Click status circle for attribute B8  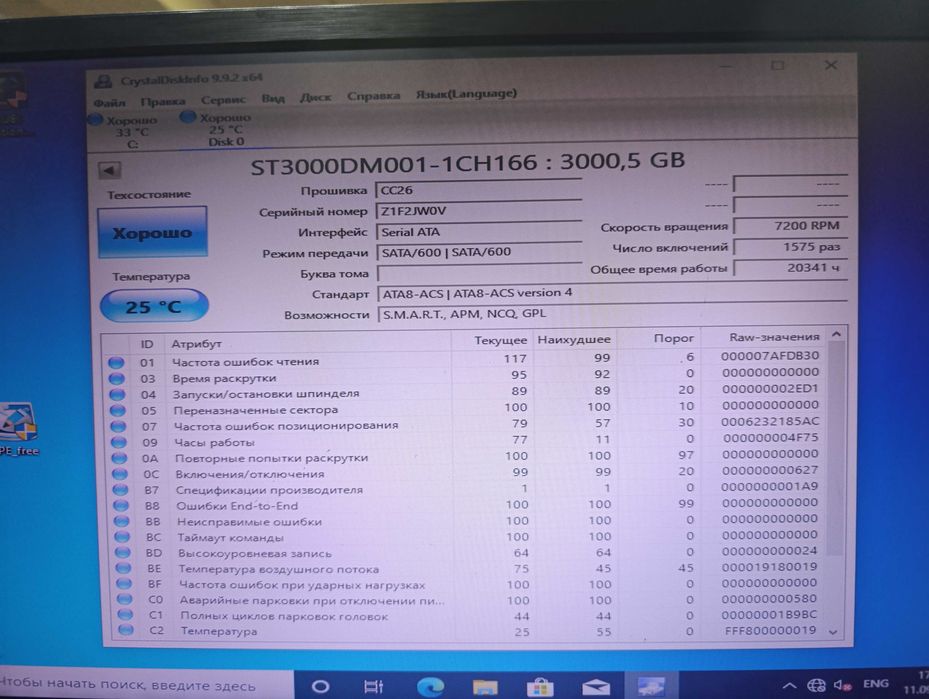coord(121,506)
